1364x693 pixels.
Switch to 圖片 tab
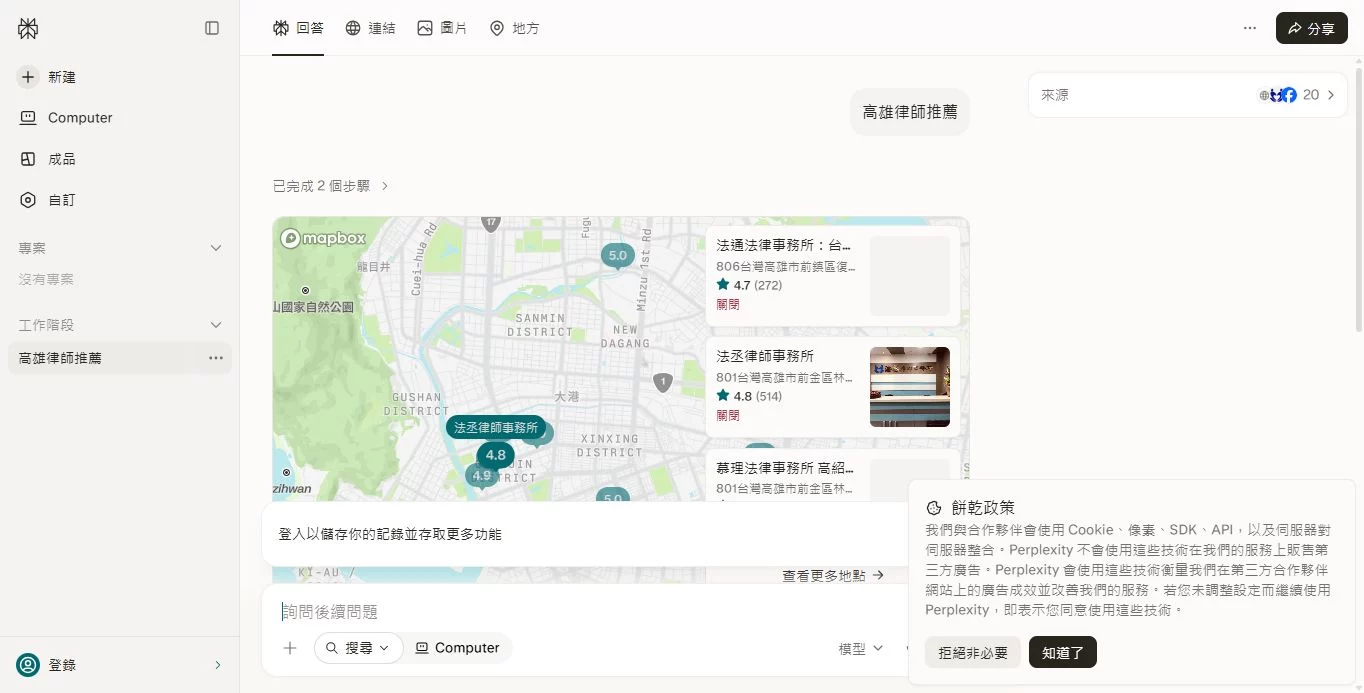point(442,28)
